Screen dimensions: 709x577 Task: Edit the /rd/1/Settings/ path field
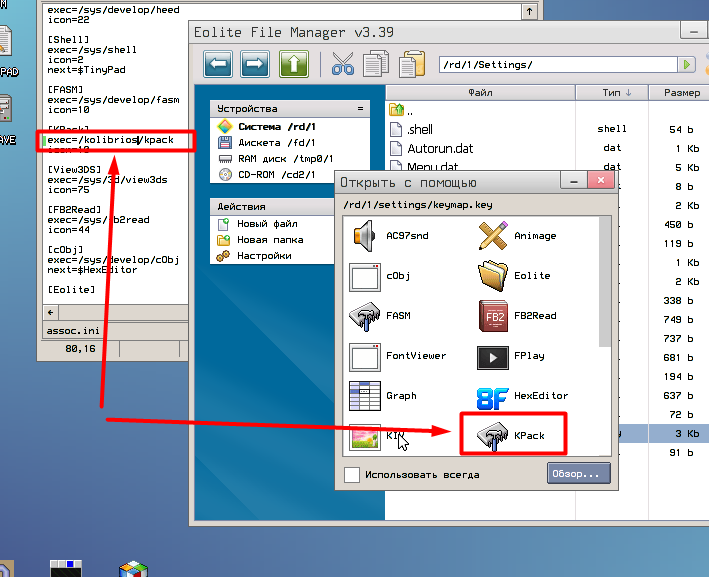[x=558, y=65]
